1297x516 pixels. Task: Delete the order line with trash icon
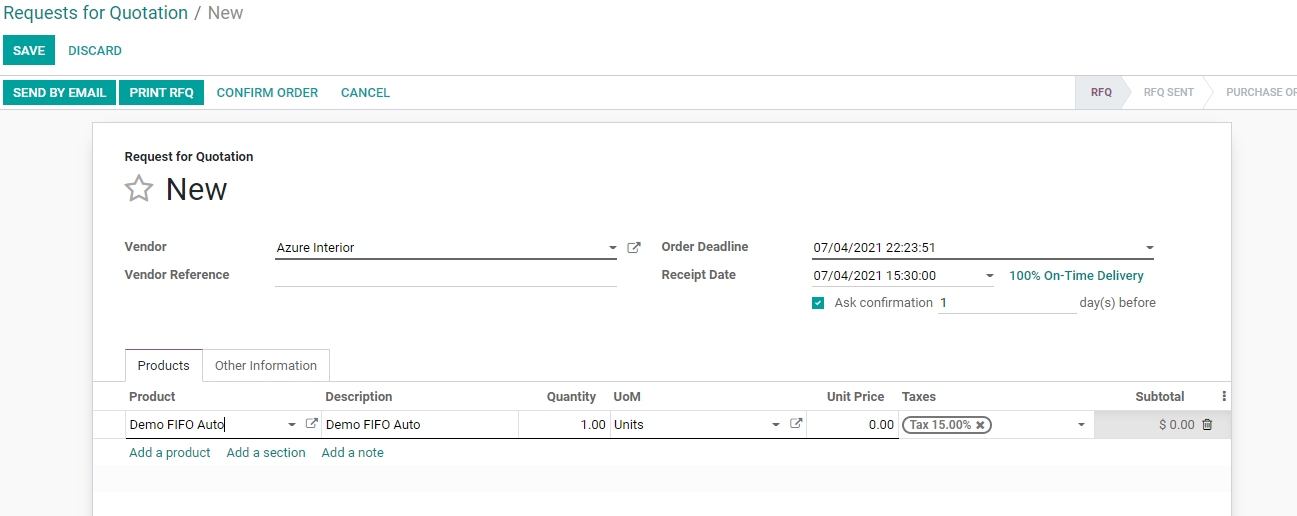(1207, 425)
